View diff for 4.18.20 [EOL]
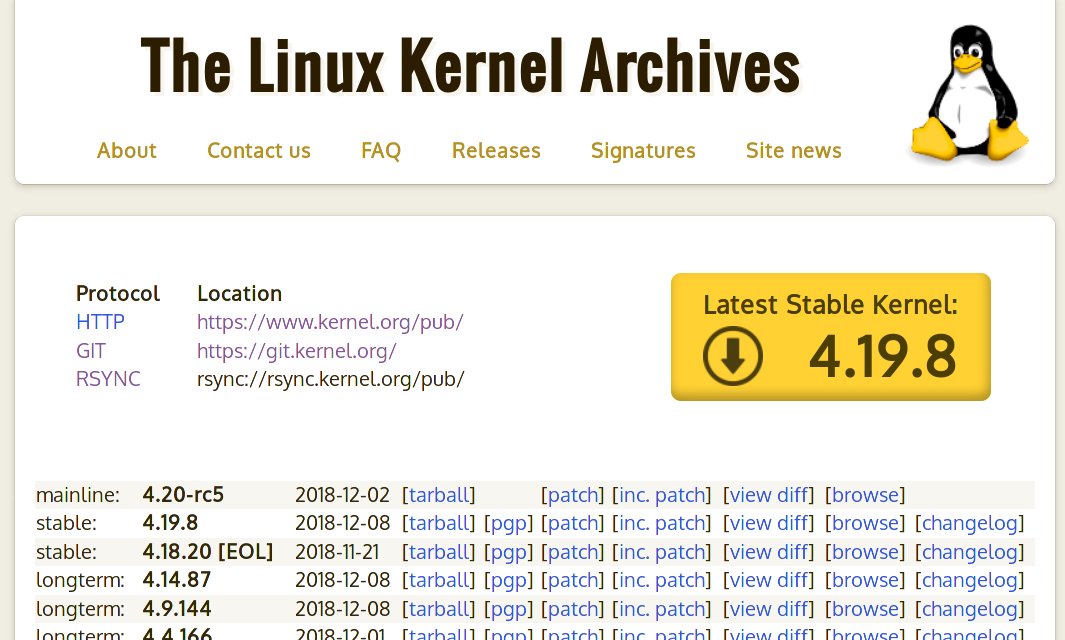 [x=768, y=552]
